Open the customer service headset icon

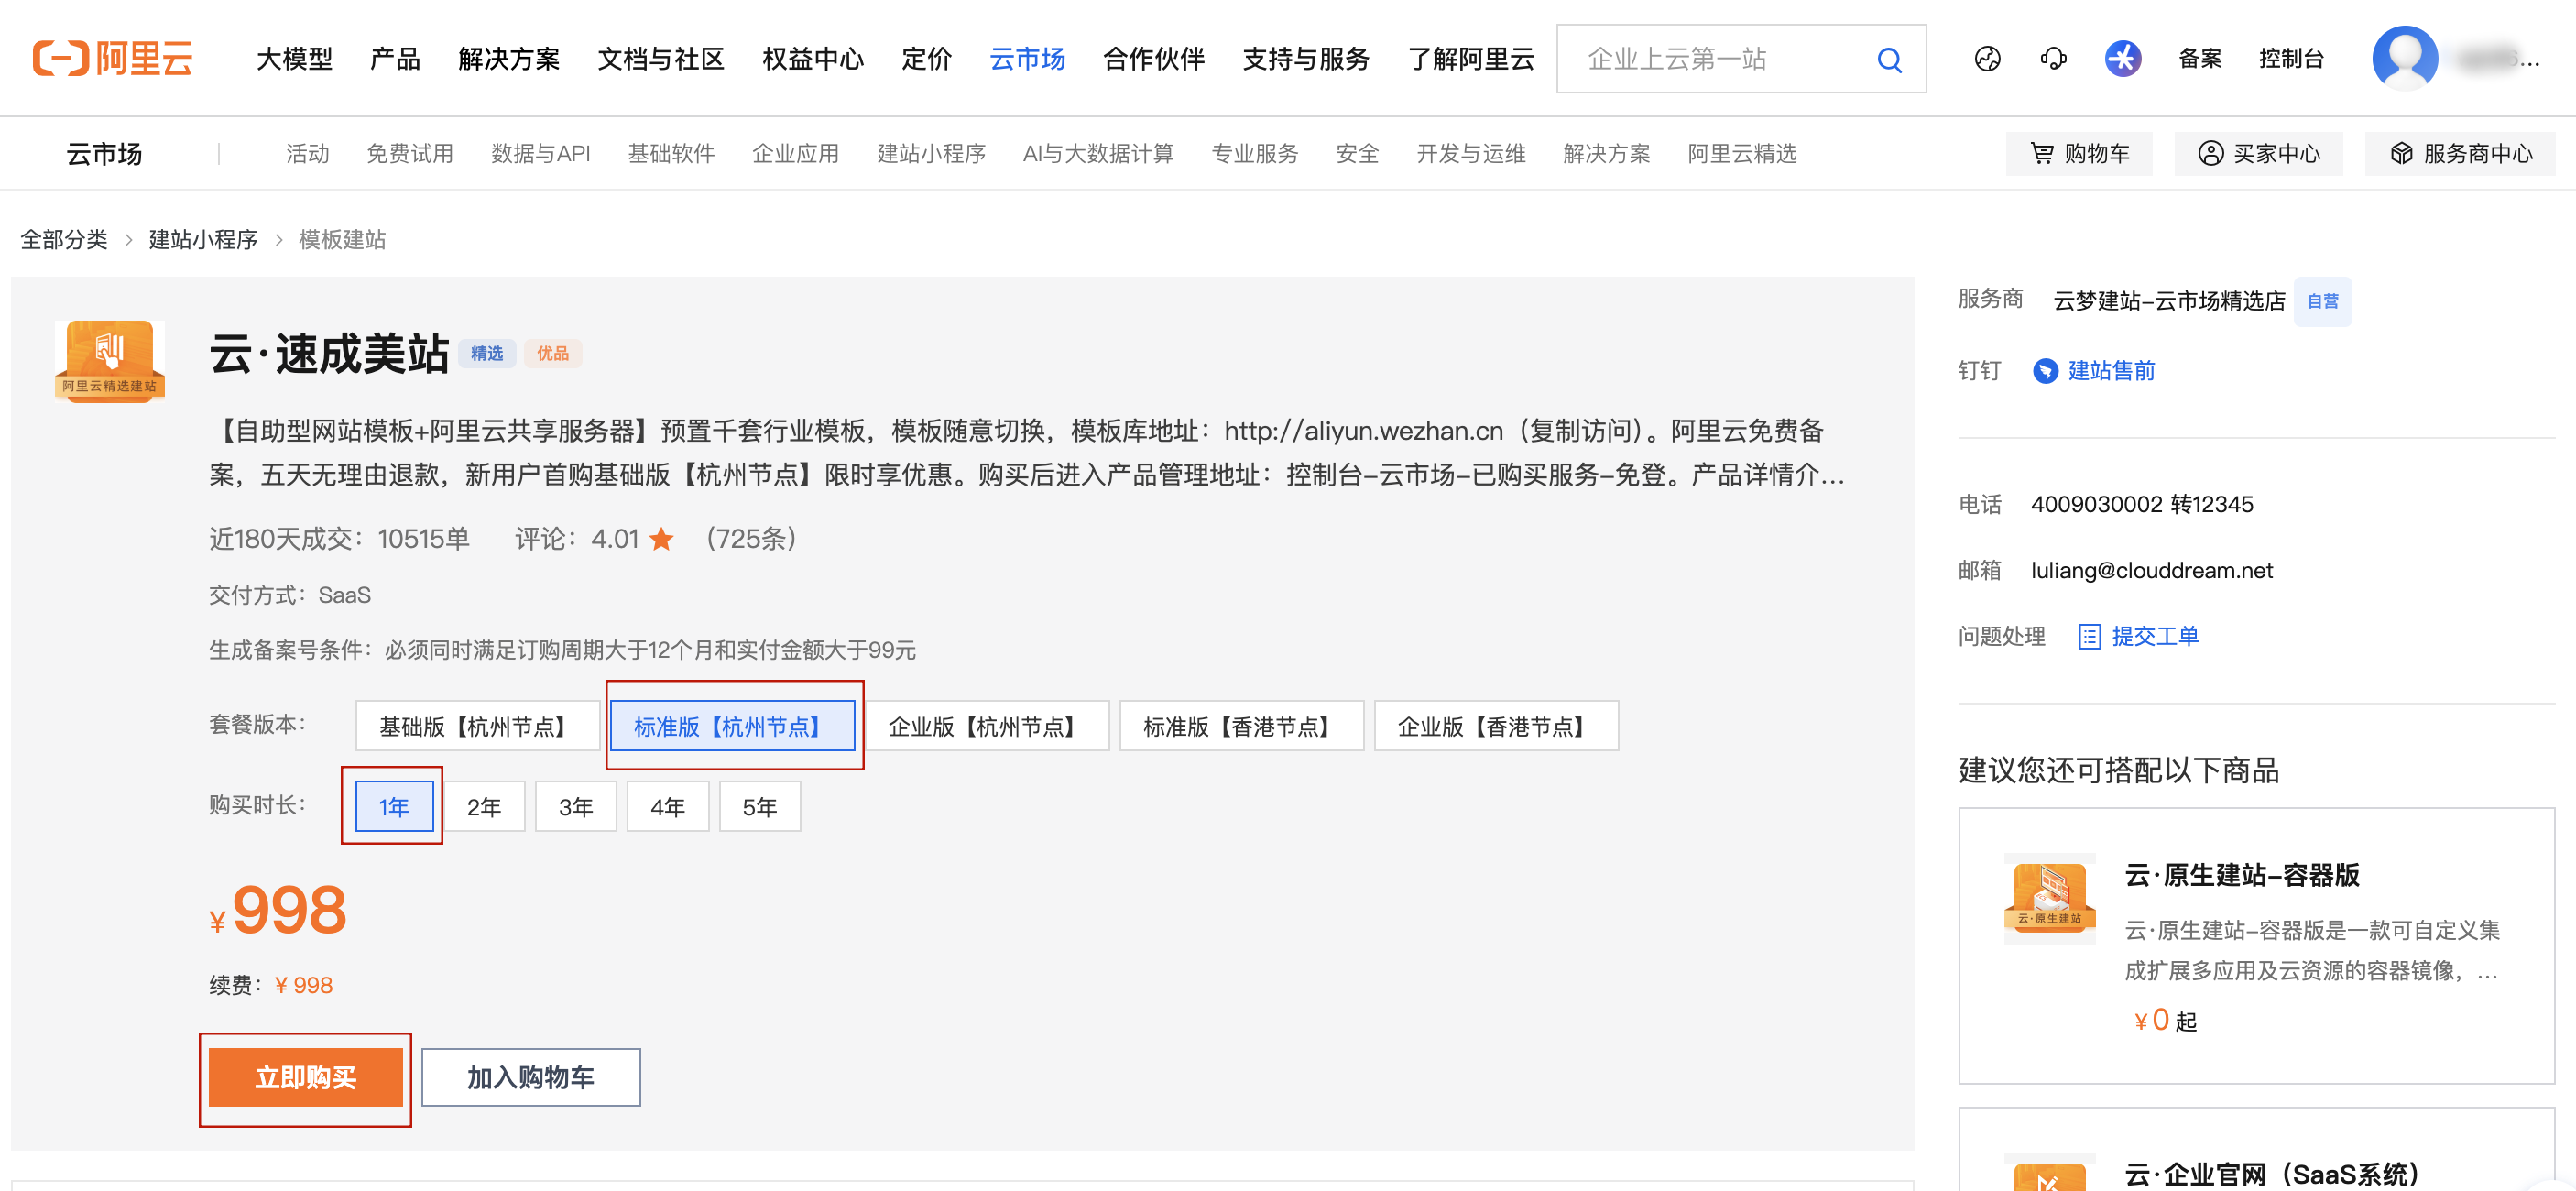2053,59
